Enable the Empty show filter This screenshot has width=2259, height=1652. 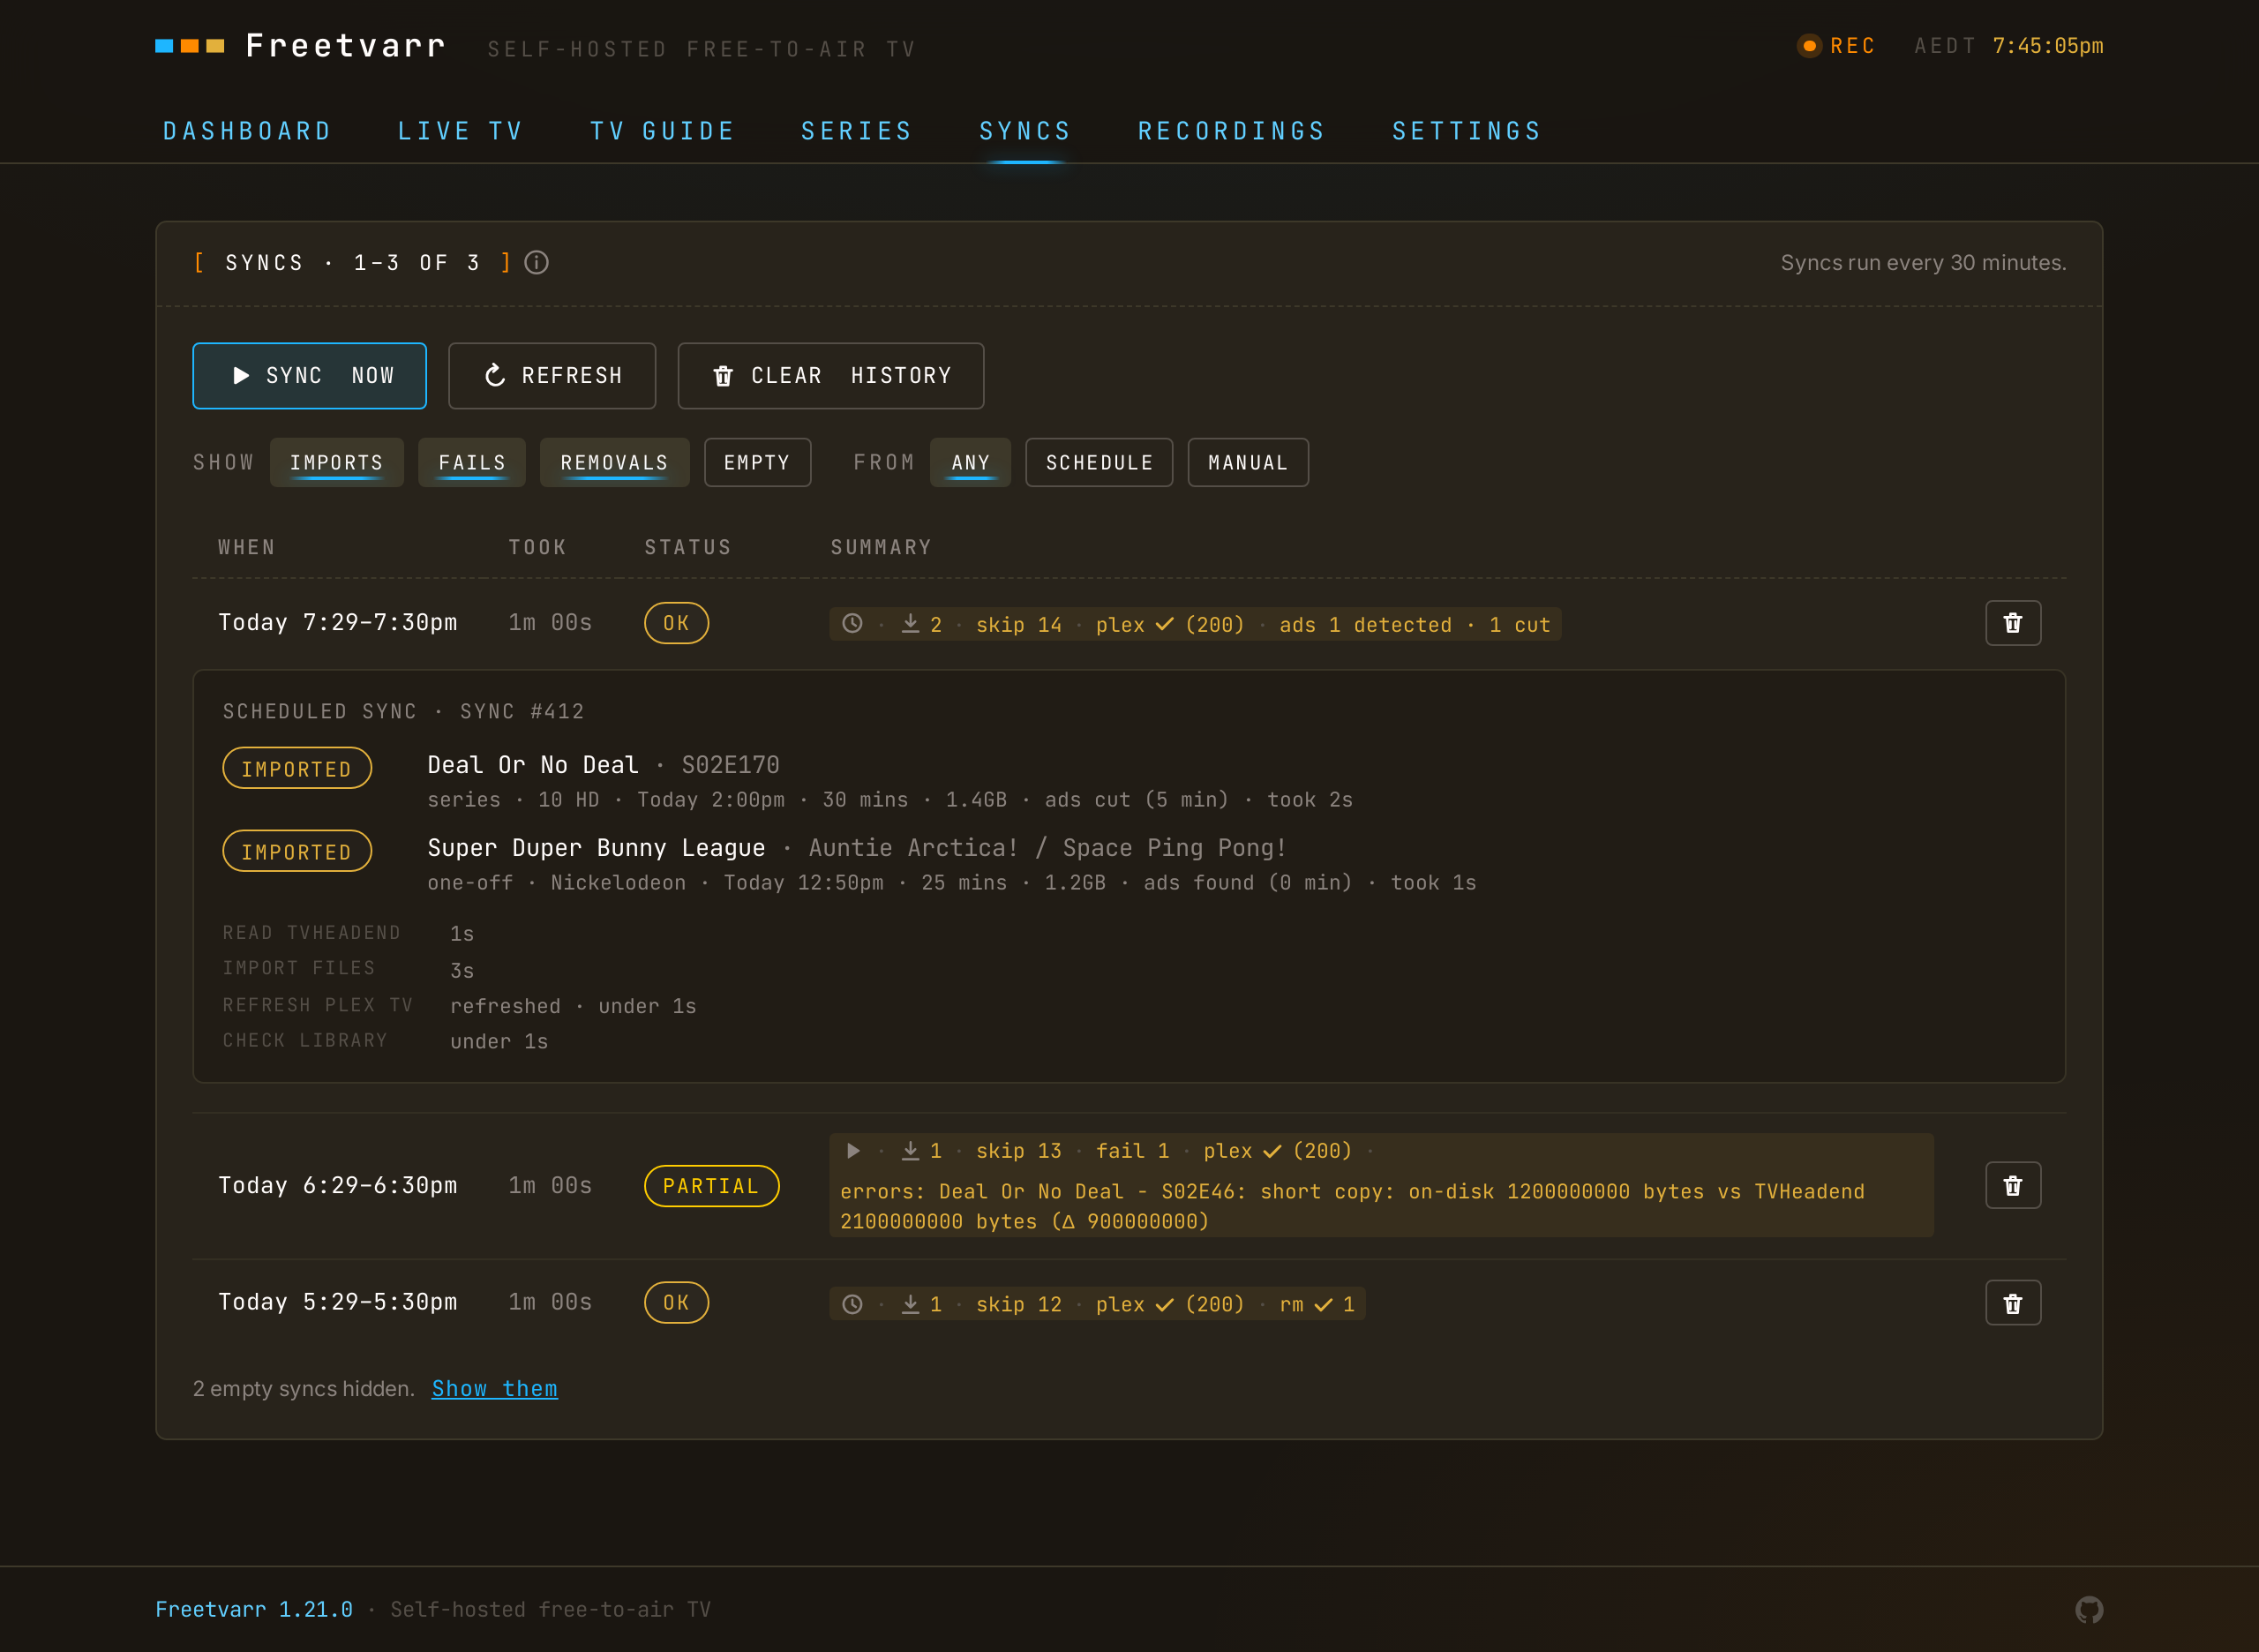pos(757,463)
